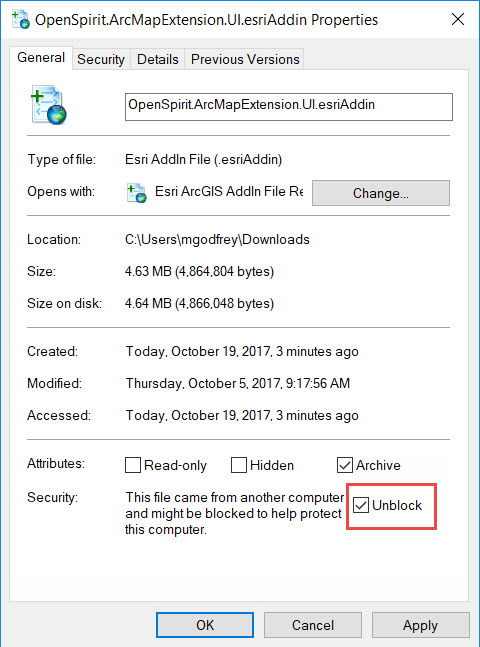Click the esriAddin icon in the title bar
The width and height of the screenshot is (480, 647).
click(x=21, y=19)
